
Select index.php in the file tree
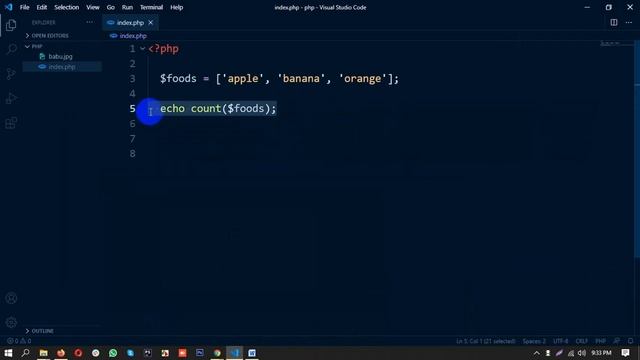62,67
